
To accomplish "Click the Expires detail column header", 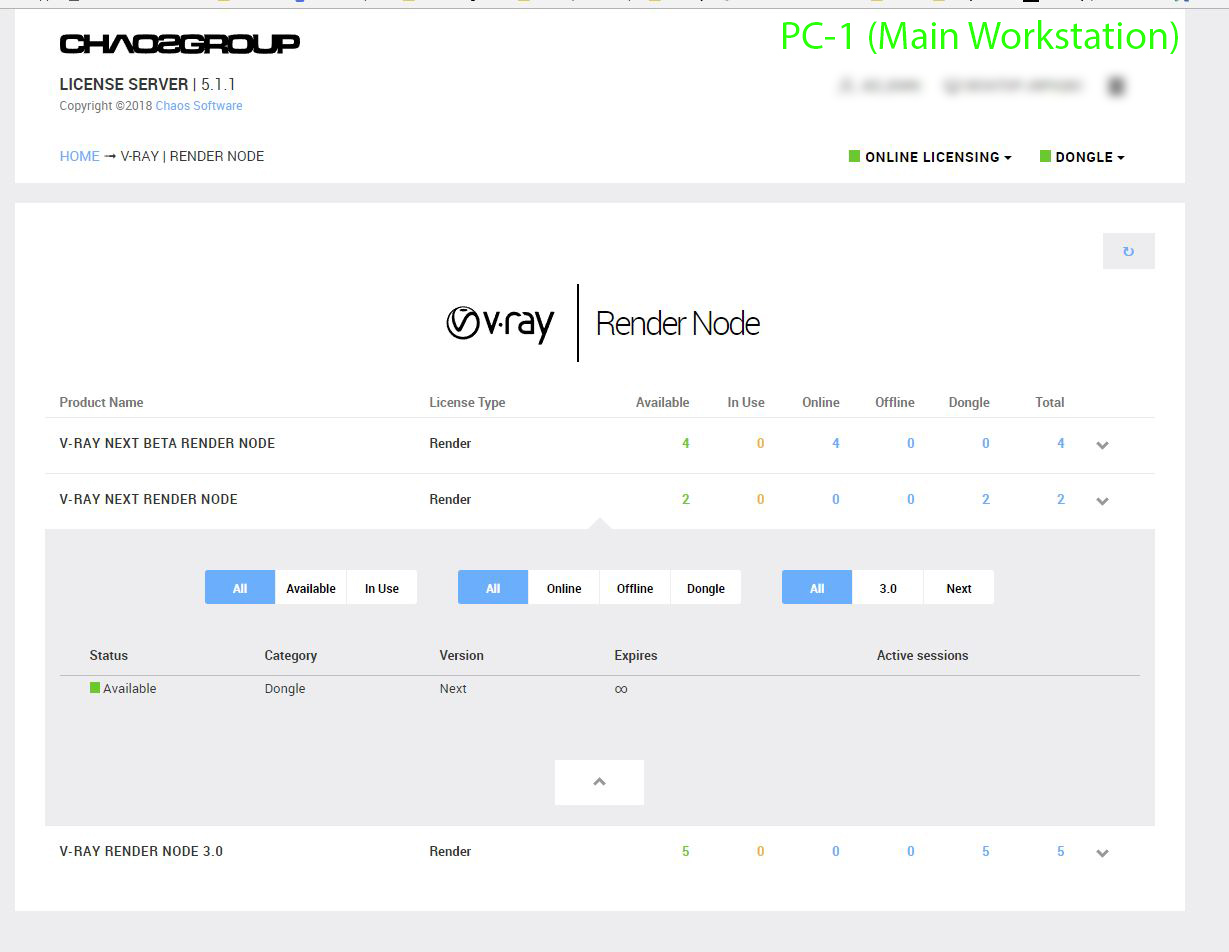I will (x=636, y=655).
